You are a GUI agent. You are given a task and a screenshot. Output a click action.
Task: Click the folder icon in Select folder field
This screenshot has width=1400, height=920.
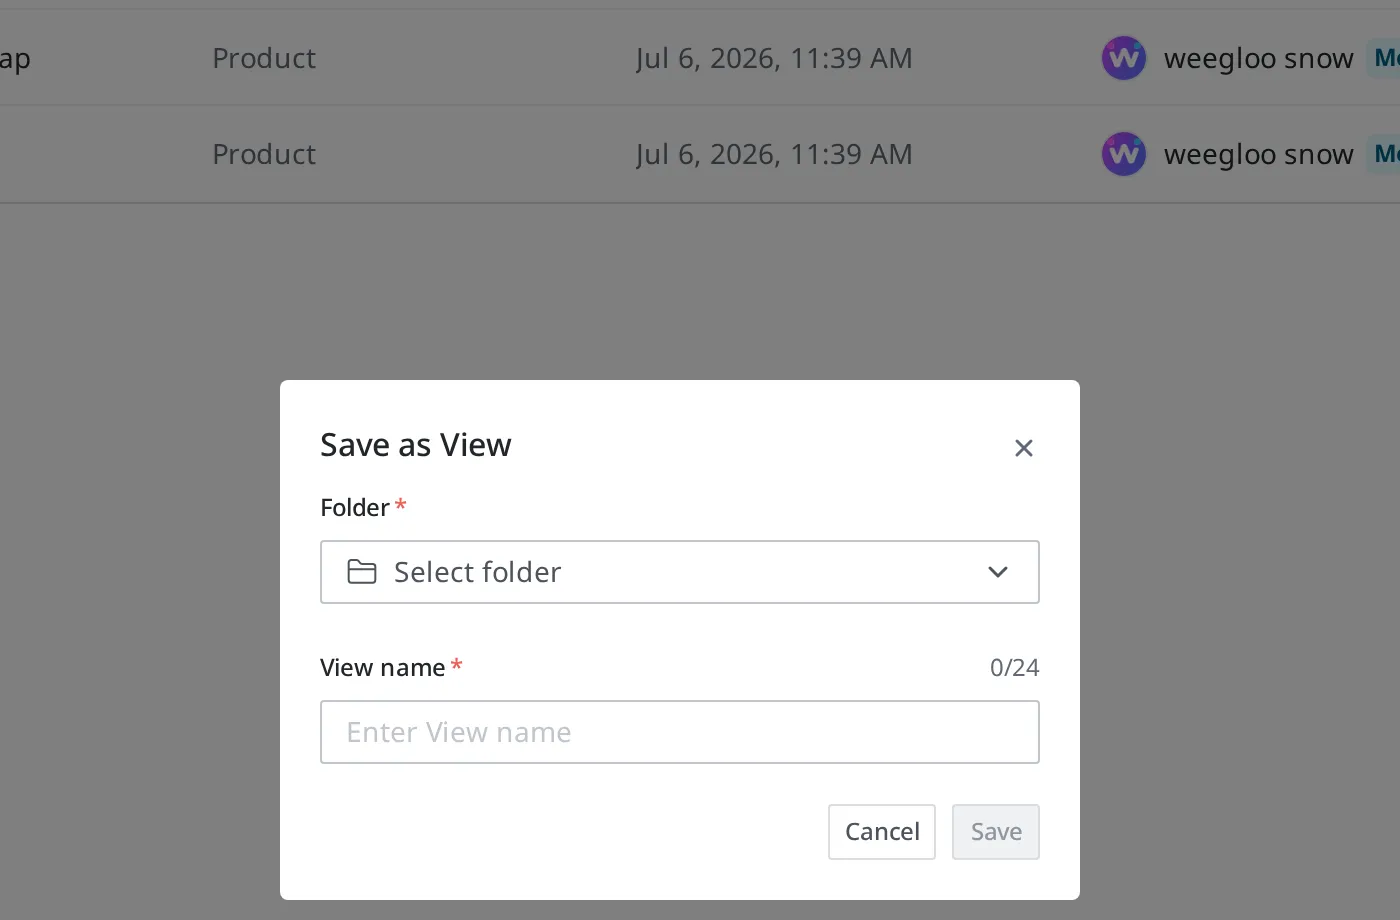click(362, 572)
